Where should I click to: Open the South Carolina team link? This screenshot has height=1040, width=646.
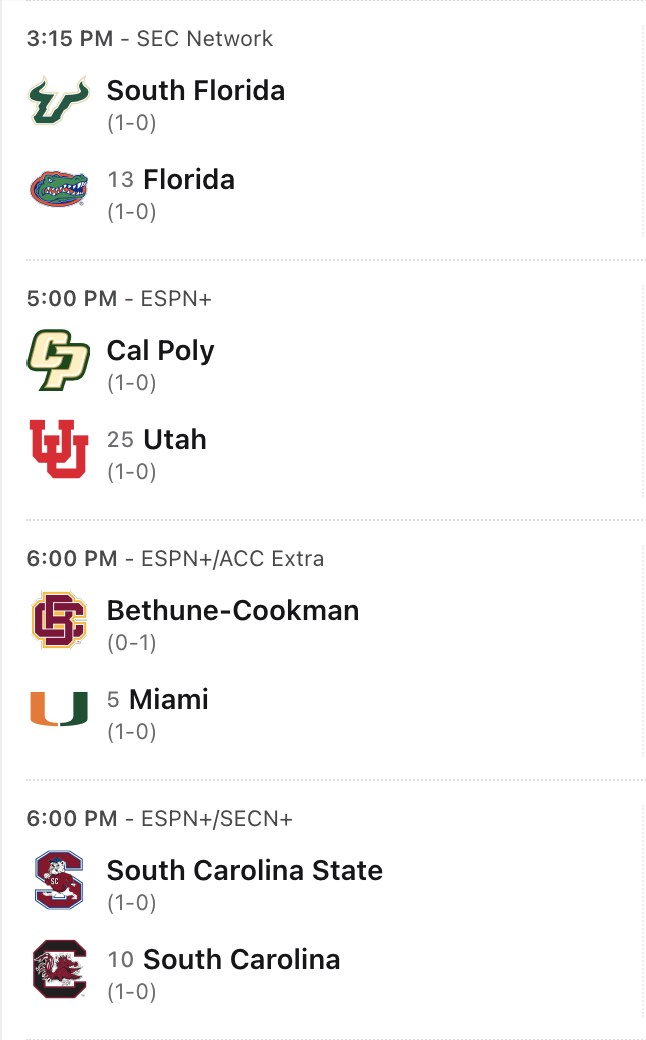(x=242, y=960)
